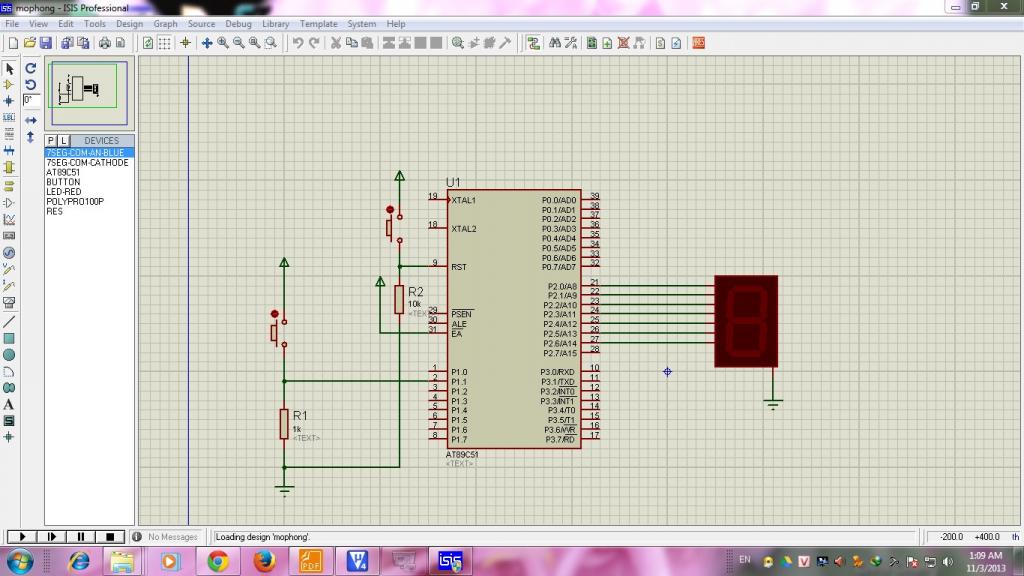Select the 2D line drawing tool
Screen dimensions: 1024x576
9,322
